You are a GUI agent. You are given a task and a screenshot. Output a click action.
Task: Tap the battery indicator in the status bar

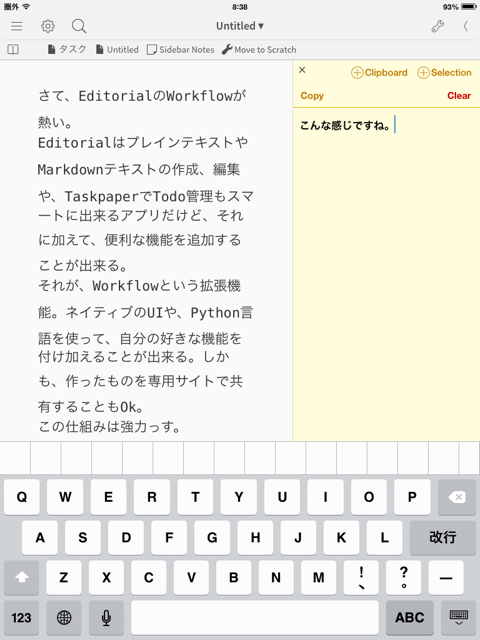point(469,7)
